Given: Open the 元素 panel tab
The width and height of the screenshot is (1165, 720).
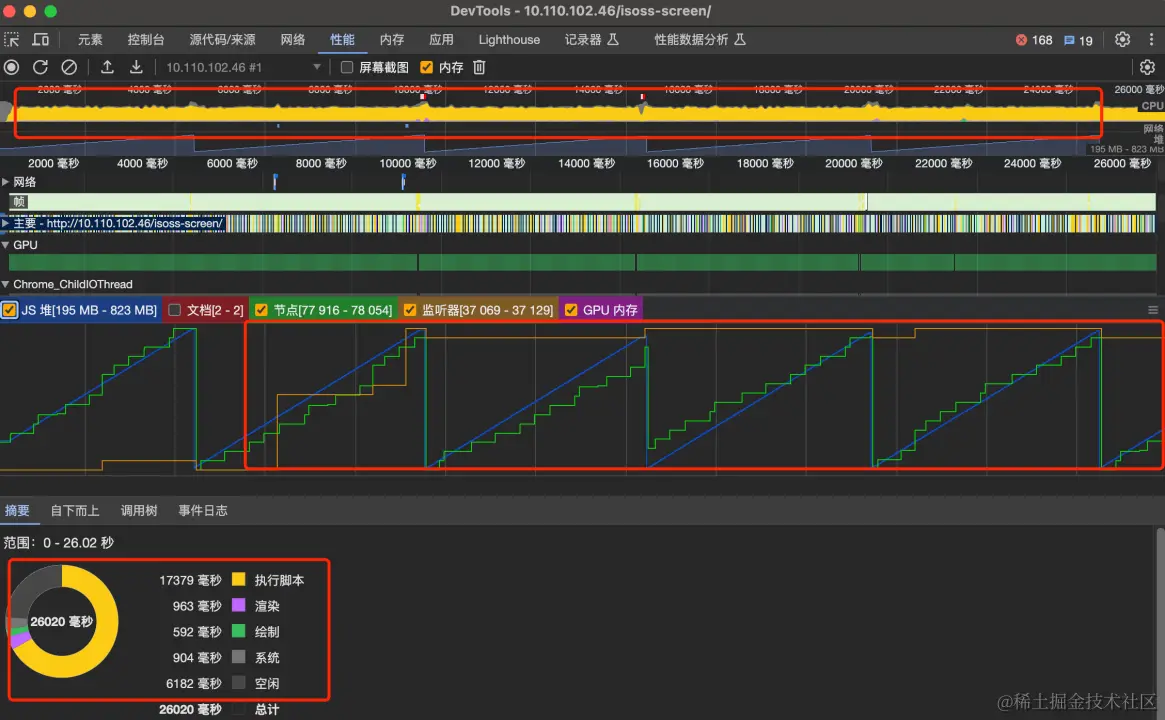Looking at the screenshot, I should 90,39.
